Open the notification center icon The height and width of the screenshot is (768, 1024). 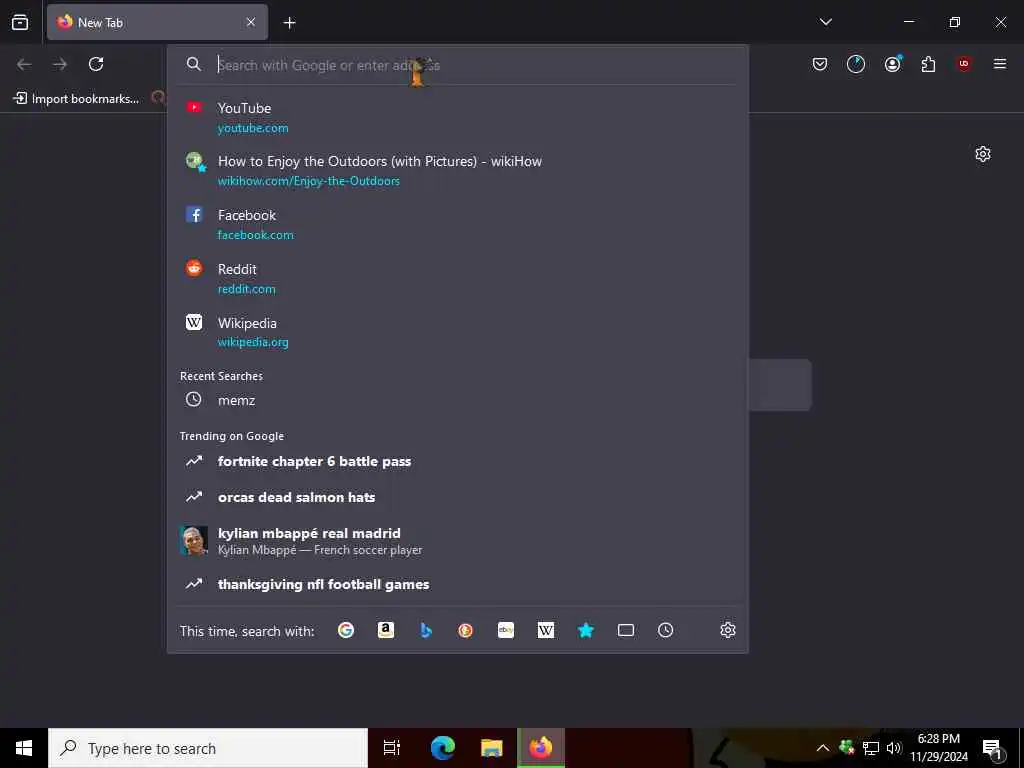[x=992, y=749]
